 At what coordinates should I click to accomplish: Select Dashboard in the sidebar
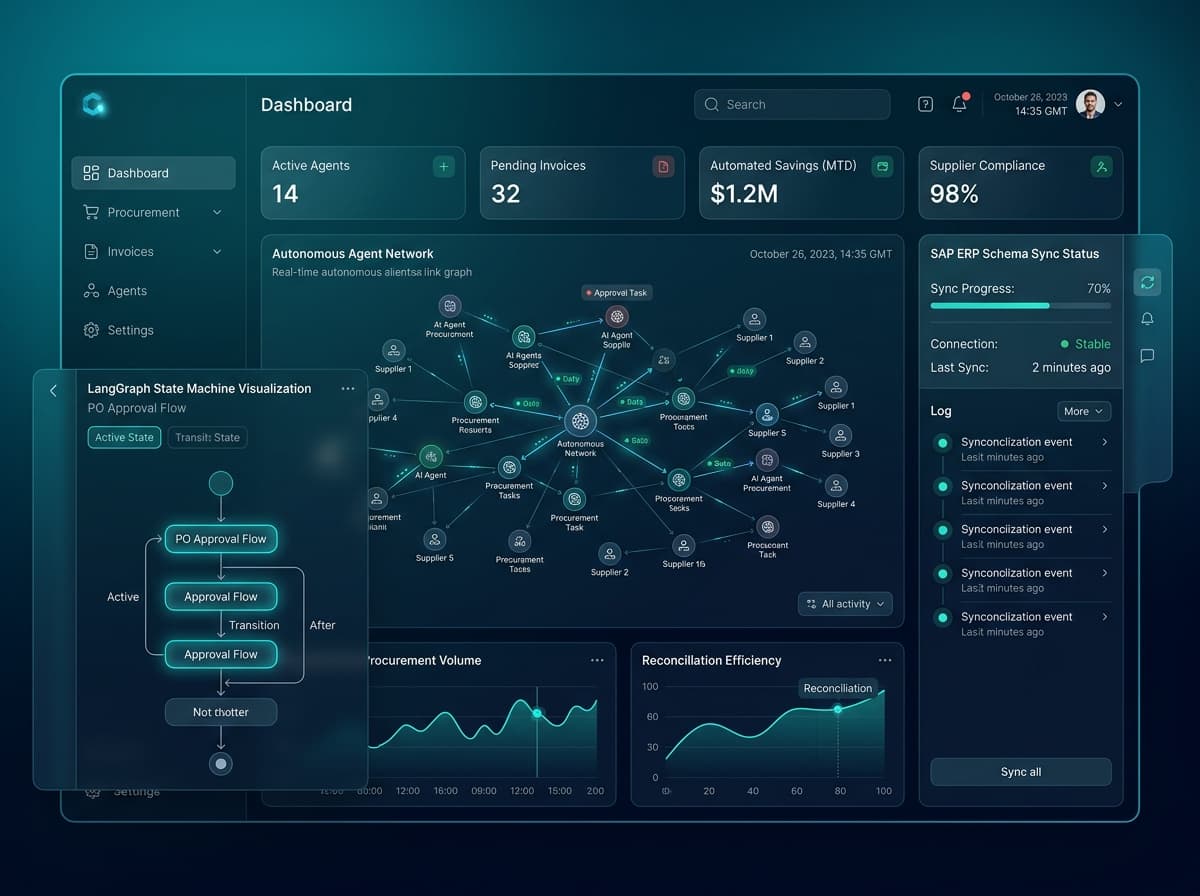coord(153,173)
